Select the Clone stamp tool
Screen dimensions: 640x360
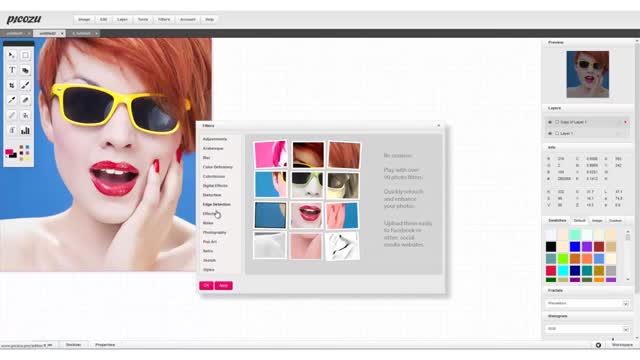(25, 116)
